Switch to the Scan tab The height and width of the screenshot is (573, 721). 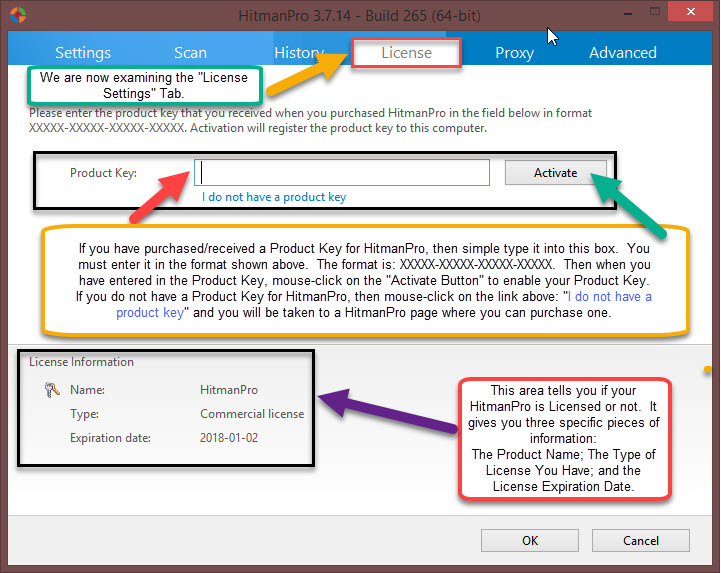[190, 52]
